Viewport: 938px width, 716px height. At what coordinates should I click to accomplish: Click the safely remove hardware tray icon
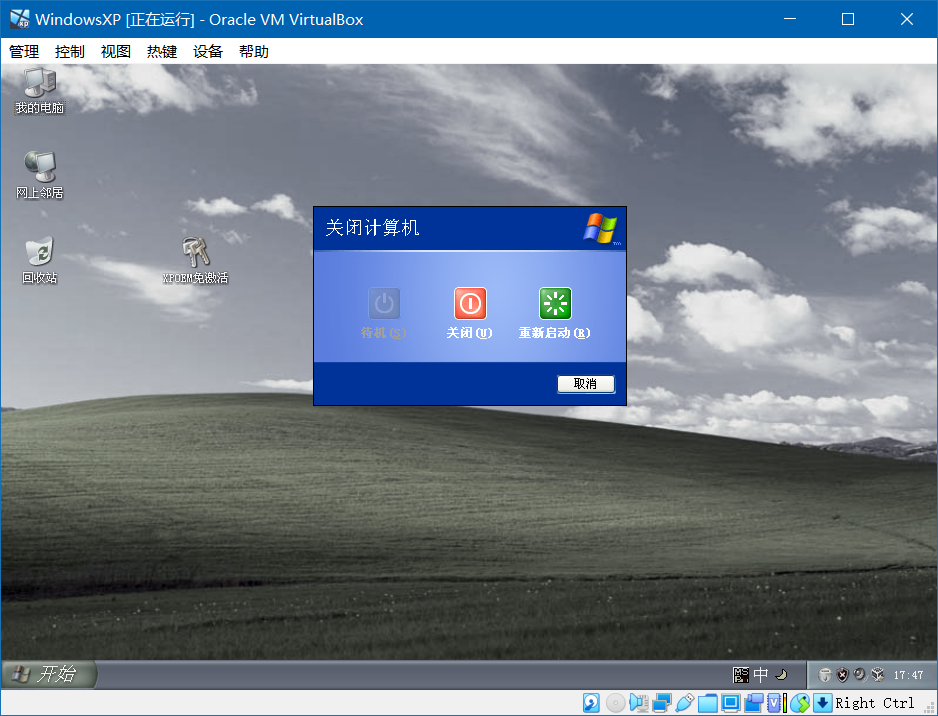pos(825,675)
